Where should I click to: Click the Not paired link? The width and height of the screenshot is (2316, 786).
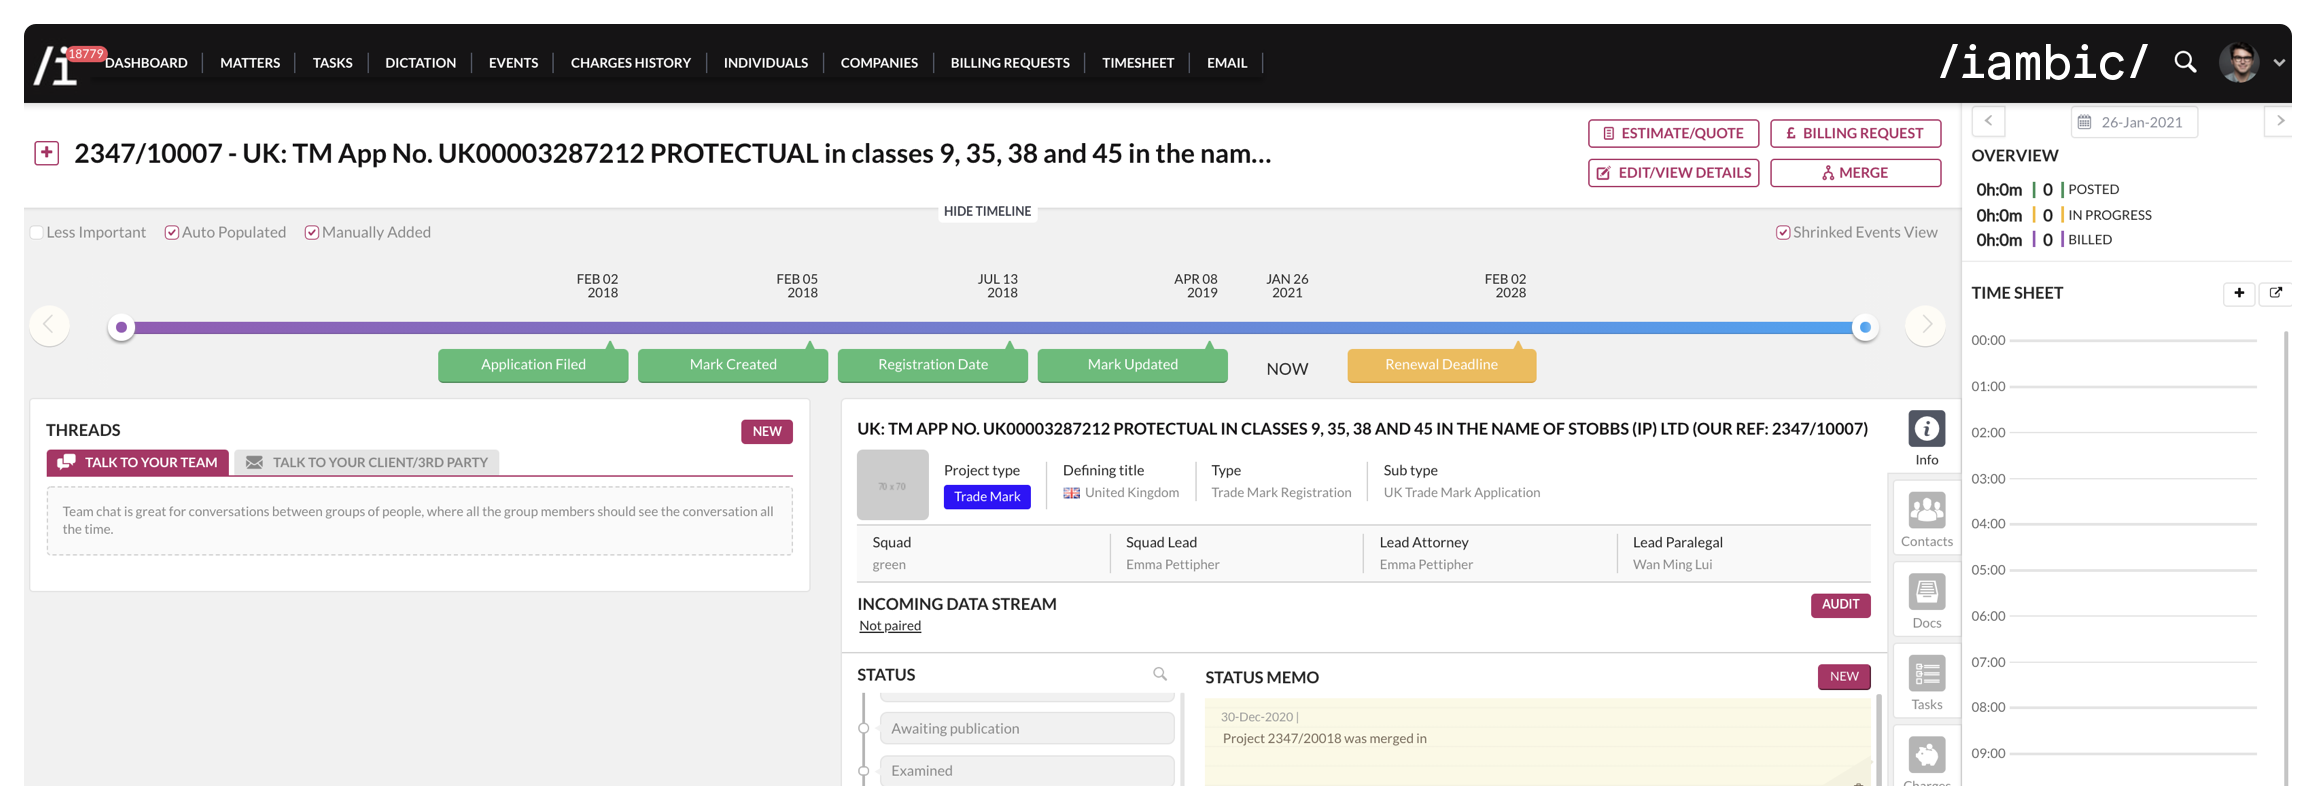890,626
